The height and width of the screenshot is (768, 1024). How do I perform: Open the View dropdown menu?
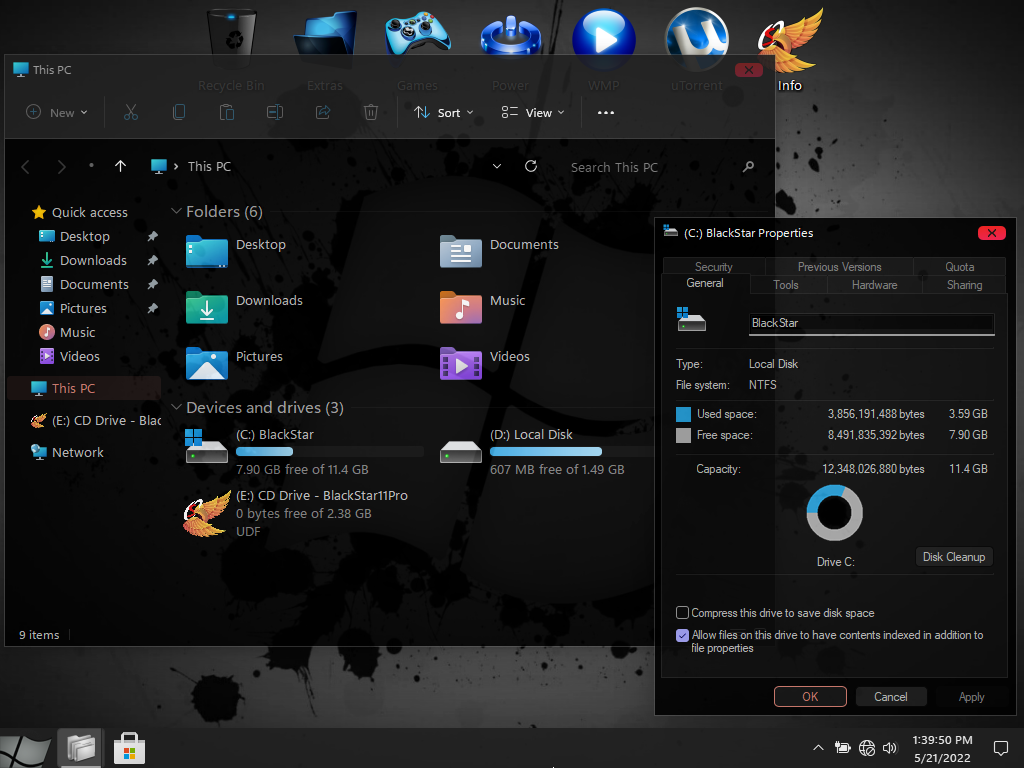pos(533,112)
